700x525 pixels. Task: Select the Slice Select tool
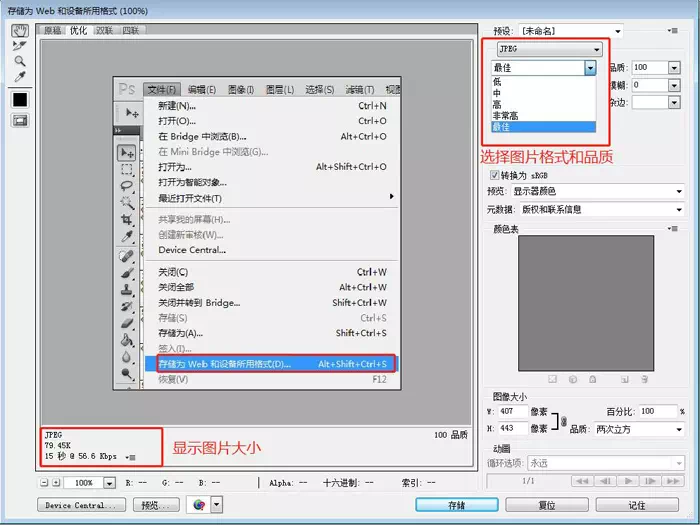point(19,45)
